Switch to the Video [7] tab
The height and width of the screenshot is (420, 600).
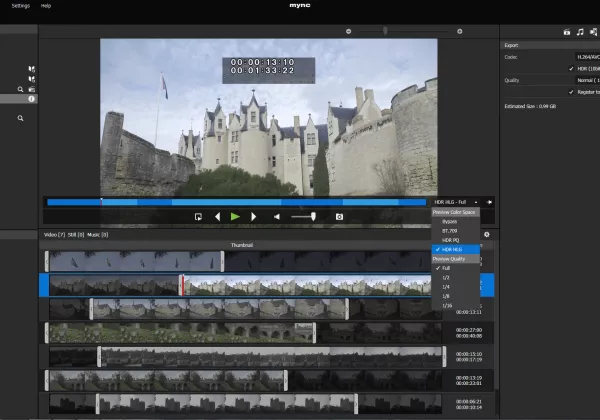pyautogui.click(x=54, y=234)
